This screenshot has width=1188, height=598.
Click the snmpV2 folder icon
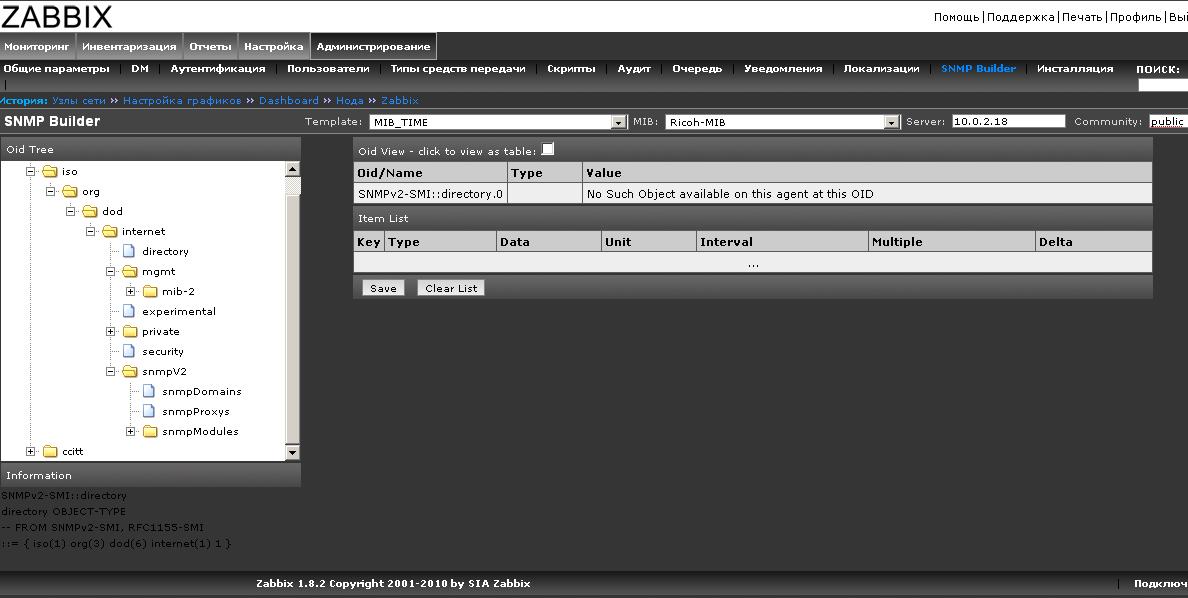point(130,372)
